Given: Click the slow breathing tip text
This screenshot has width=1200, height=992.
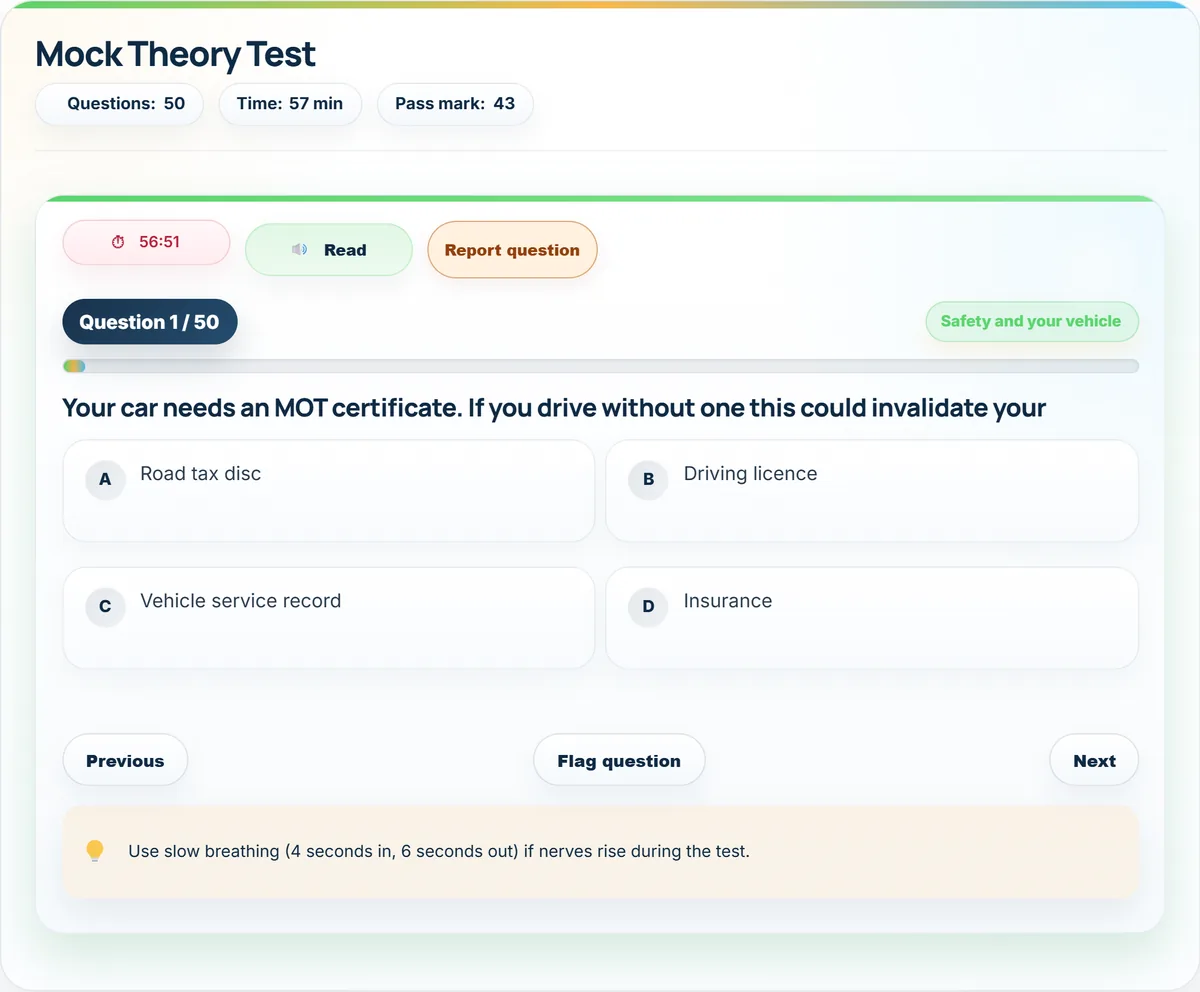Looking at the screenshot, I should [439, 852].
